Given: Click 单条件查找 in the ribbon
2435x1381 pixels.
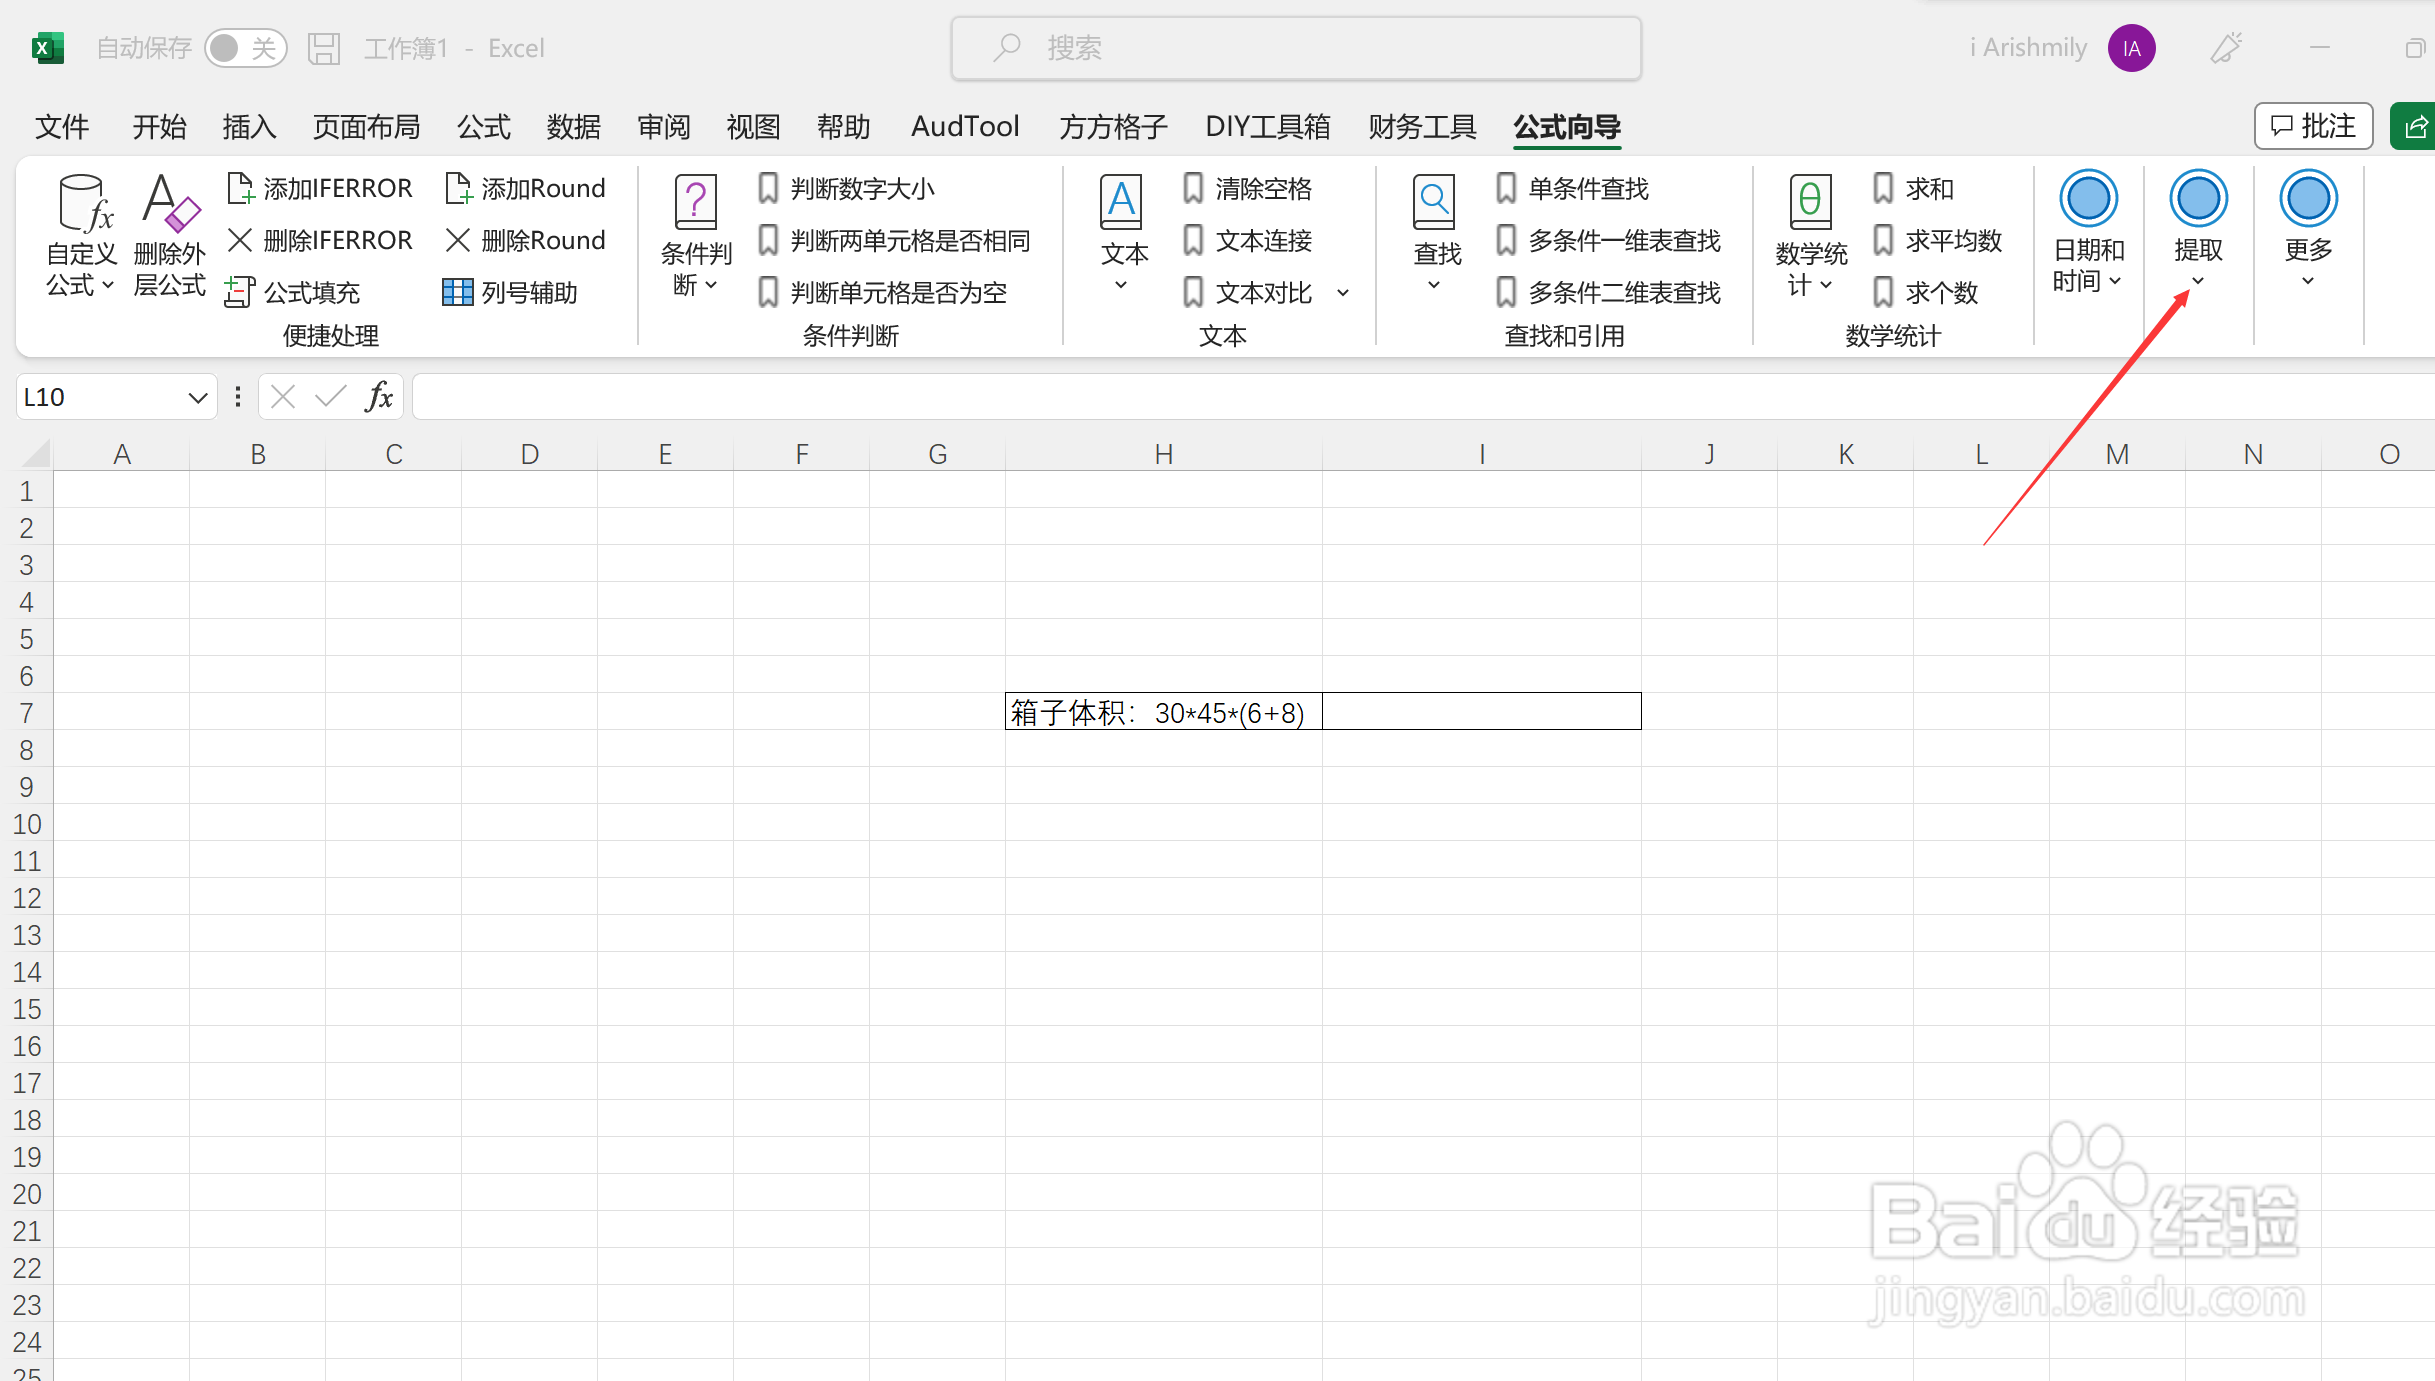Looking at the screenshot, I should pyautogui.click(x=1572, y=188).
